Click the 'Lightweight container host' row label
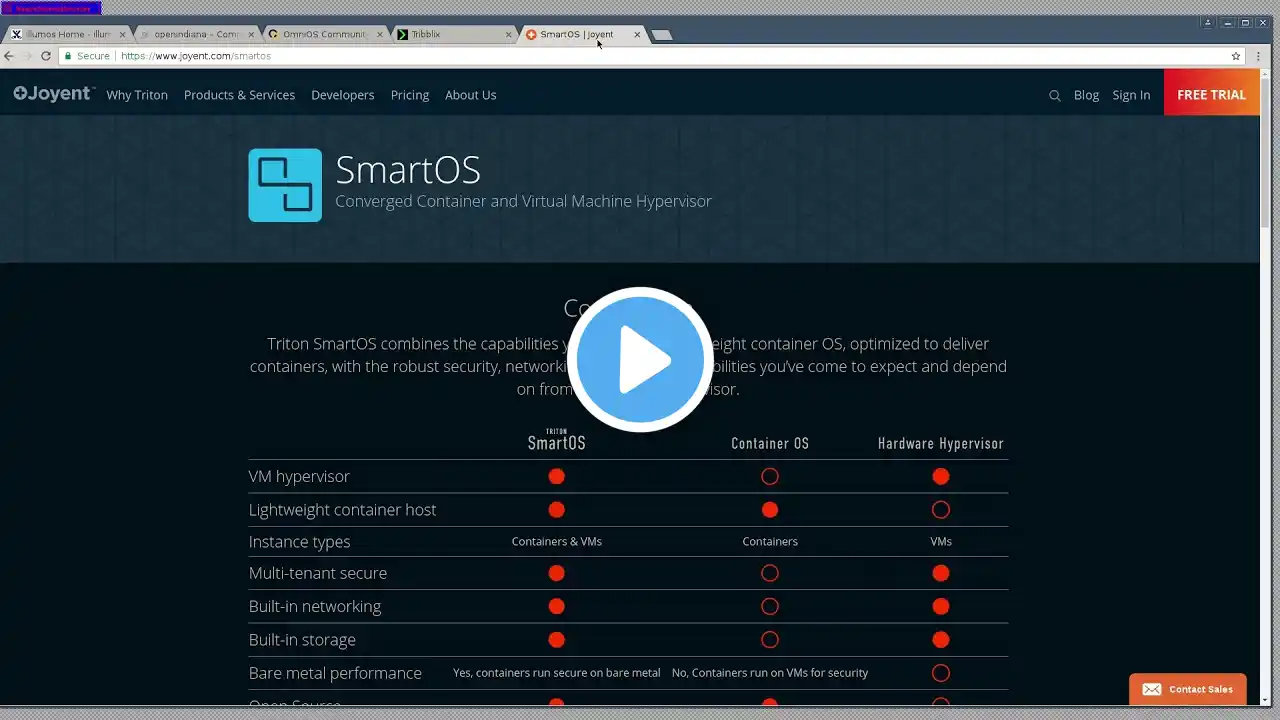 coord(342,510)
